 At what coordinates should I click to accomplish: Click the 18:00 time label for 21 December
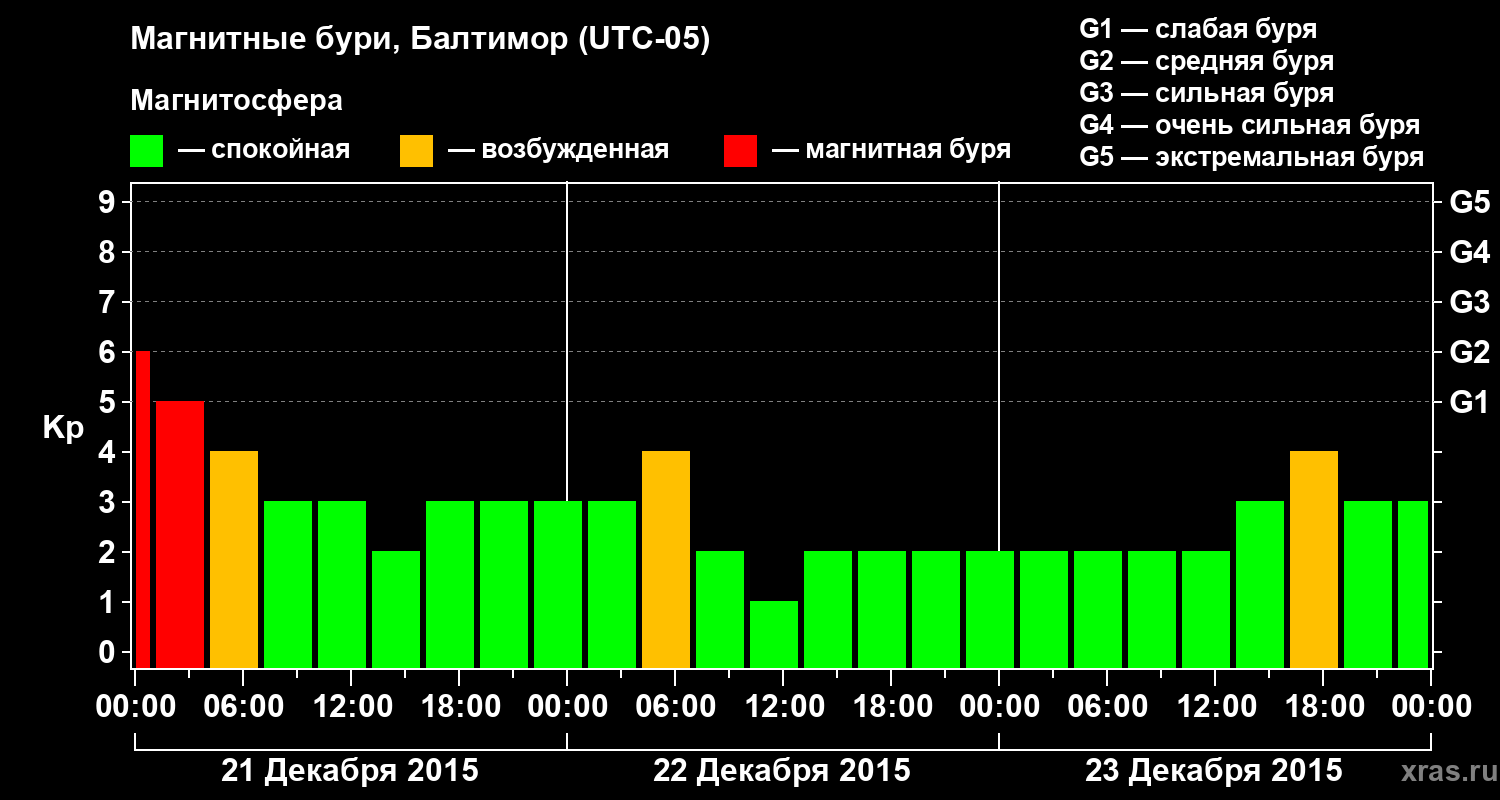point(459,707)
